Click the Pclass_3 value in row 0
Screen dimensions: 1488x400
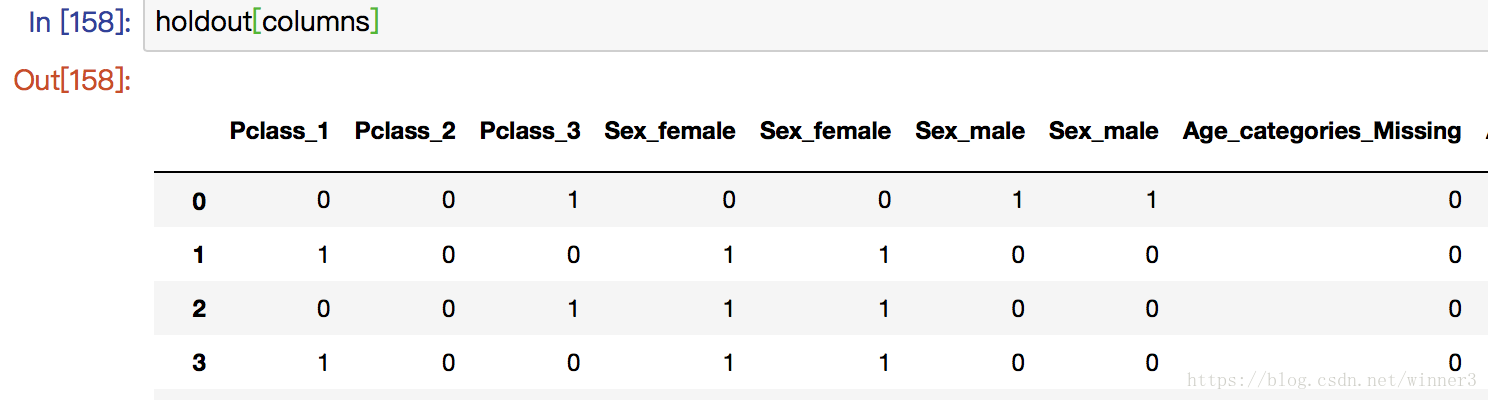click(573, 201)
